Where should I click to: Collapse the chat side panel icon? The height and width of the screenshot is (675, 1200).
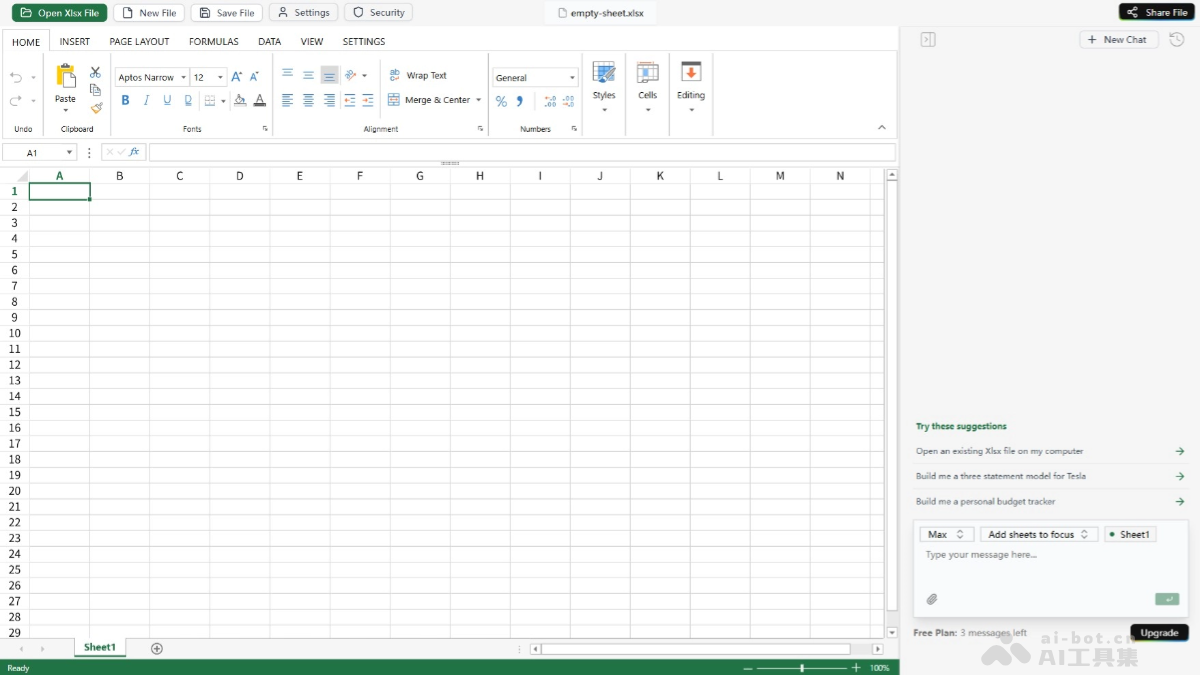[928, 40]
